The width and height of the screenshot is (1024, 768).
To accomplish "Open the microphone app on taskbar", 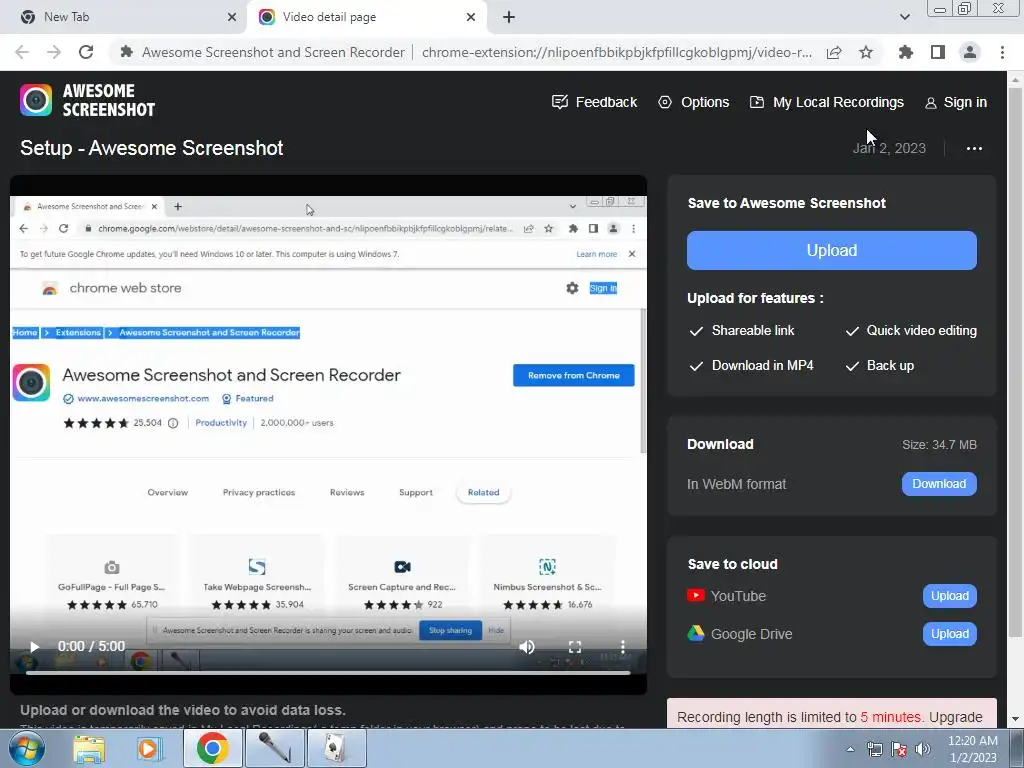I will [274, 748].
